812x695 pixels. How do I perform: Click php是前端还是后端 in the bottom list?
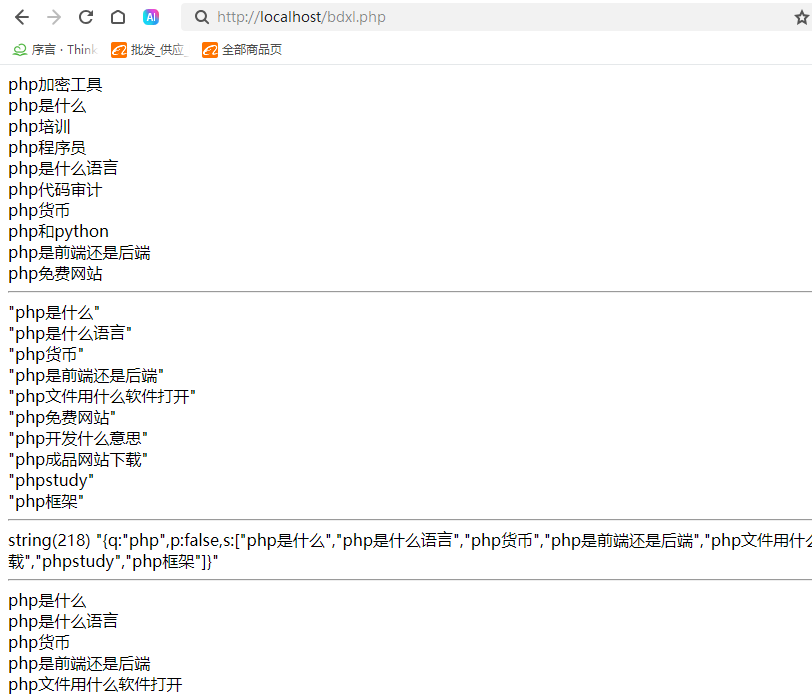(x=79, y=664)
